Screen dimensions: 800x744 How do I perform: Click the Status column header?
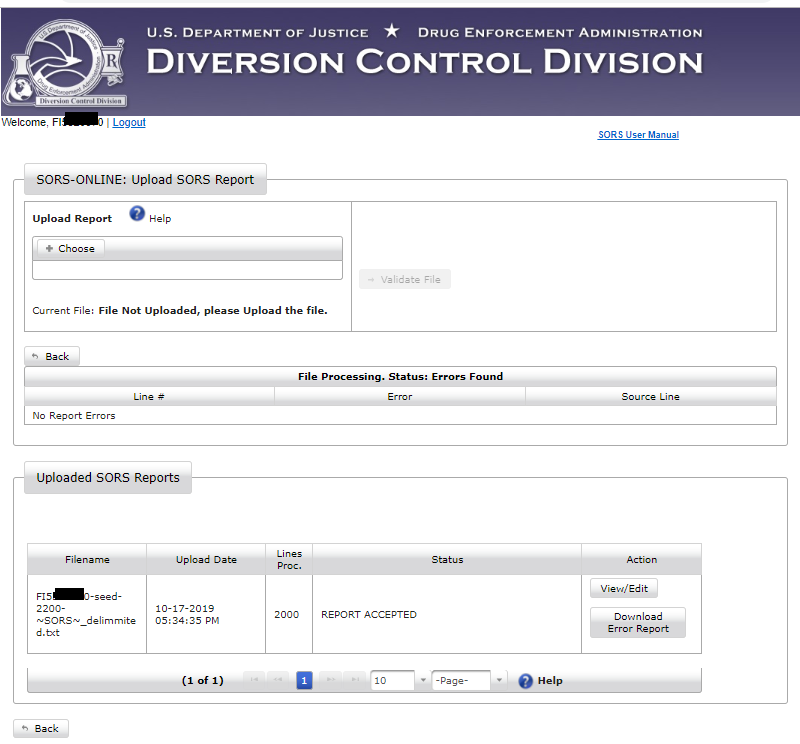coord(447,559)
